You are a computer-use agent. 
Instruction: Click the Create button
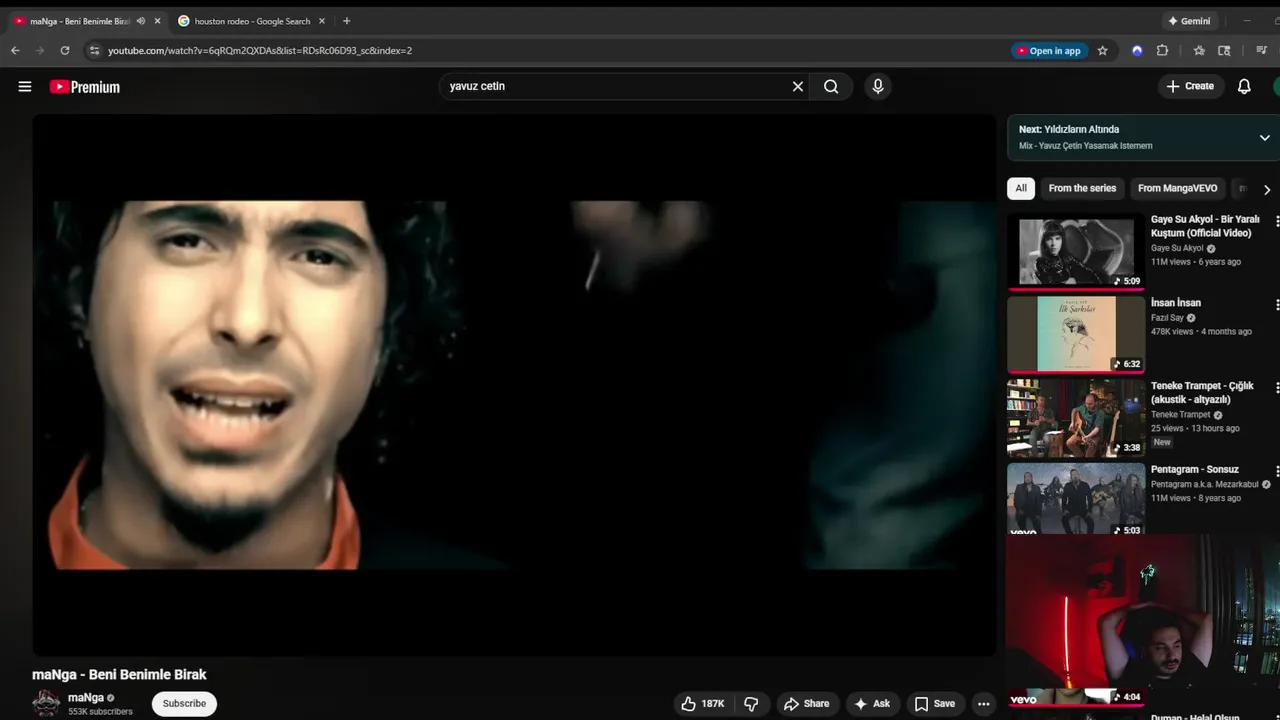pos(1190,87)
